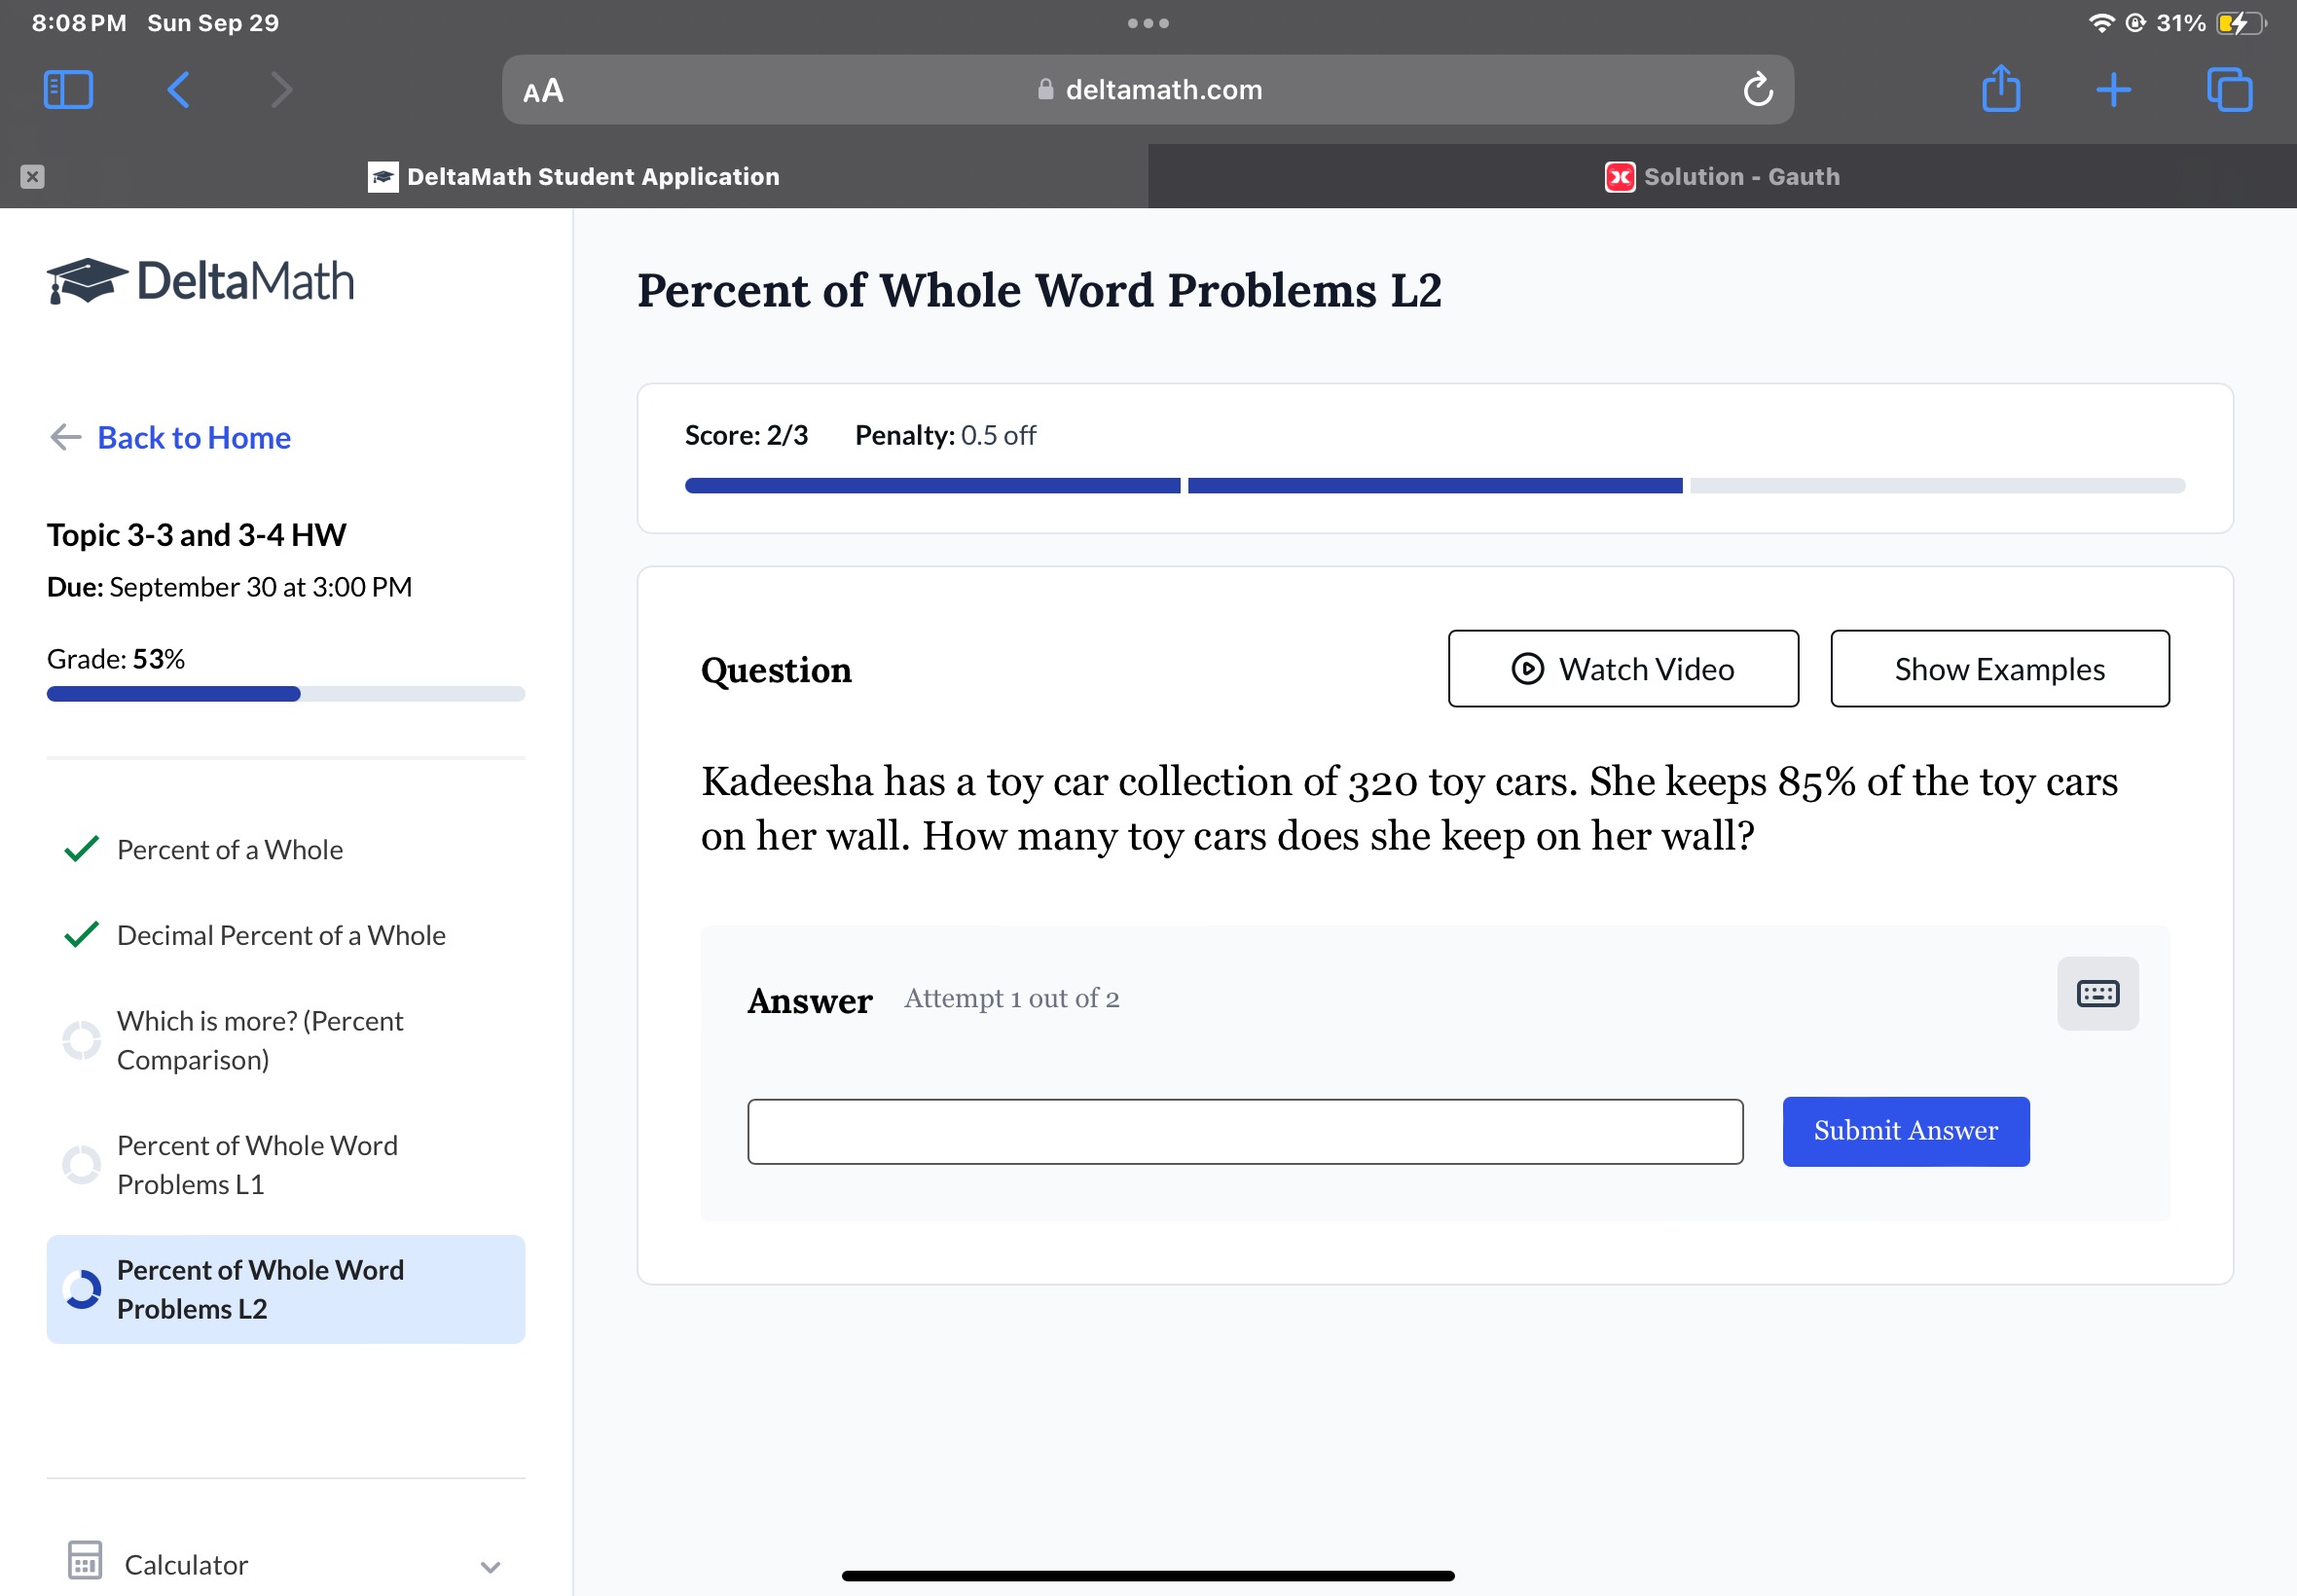The image size is (2297, 1596).
Task: Go back with Safari's back arrow
Action: pos(178,90)
